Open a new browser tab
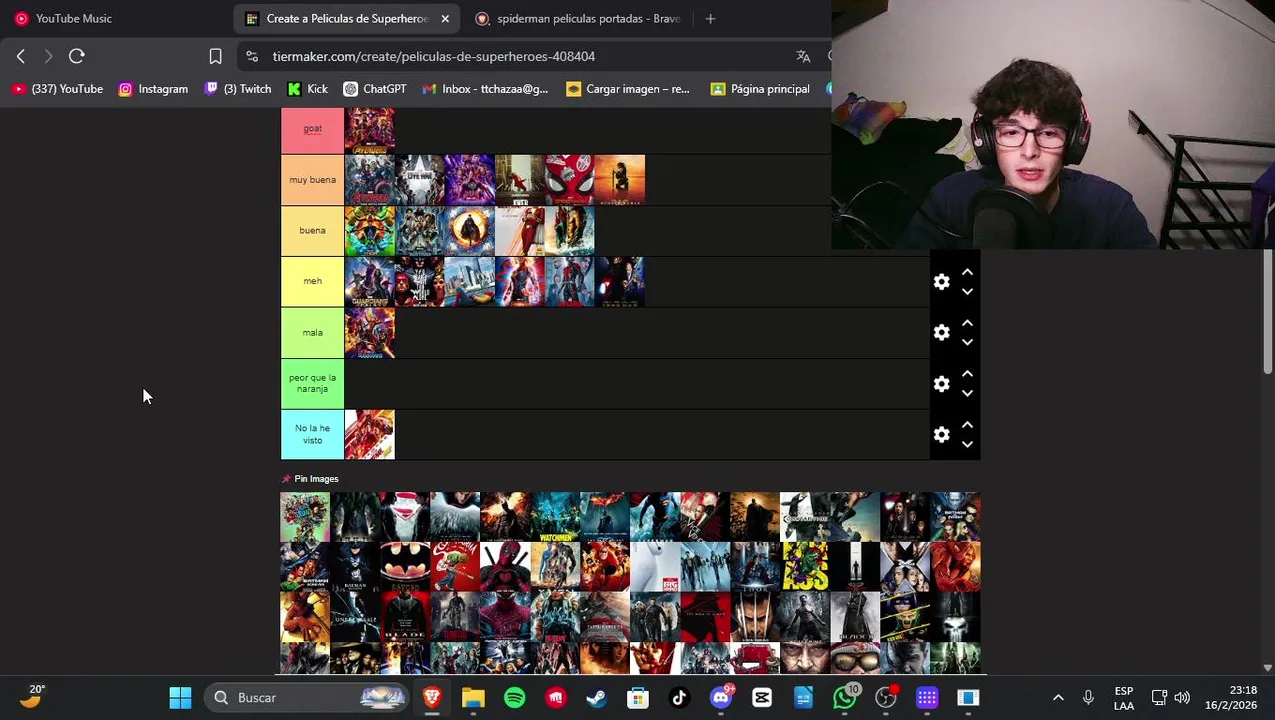This screenshot has width=1275, height=720. coord(710,18)
